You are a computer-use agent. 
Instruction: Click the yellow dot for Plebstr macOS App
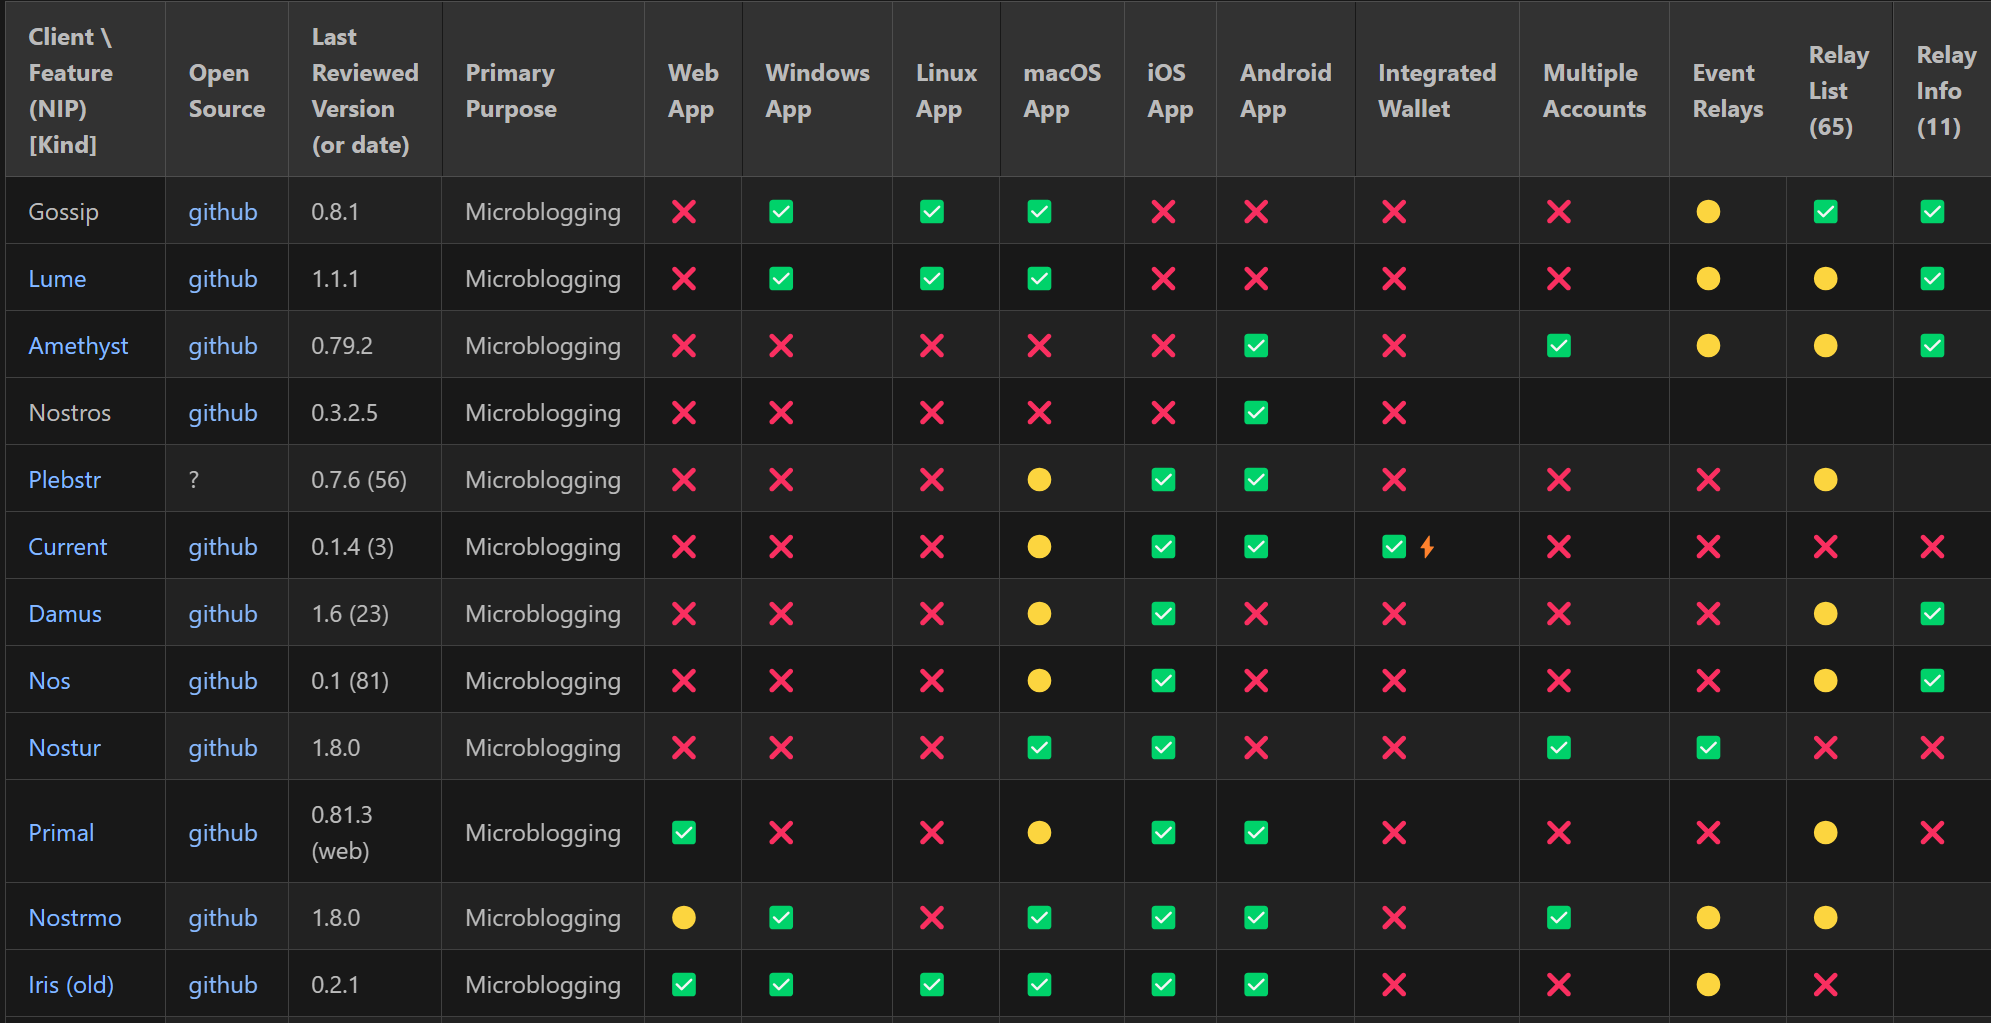coord(1039,479)
